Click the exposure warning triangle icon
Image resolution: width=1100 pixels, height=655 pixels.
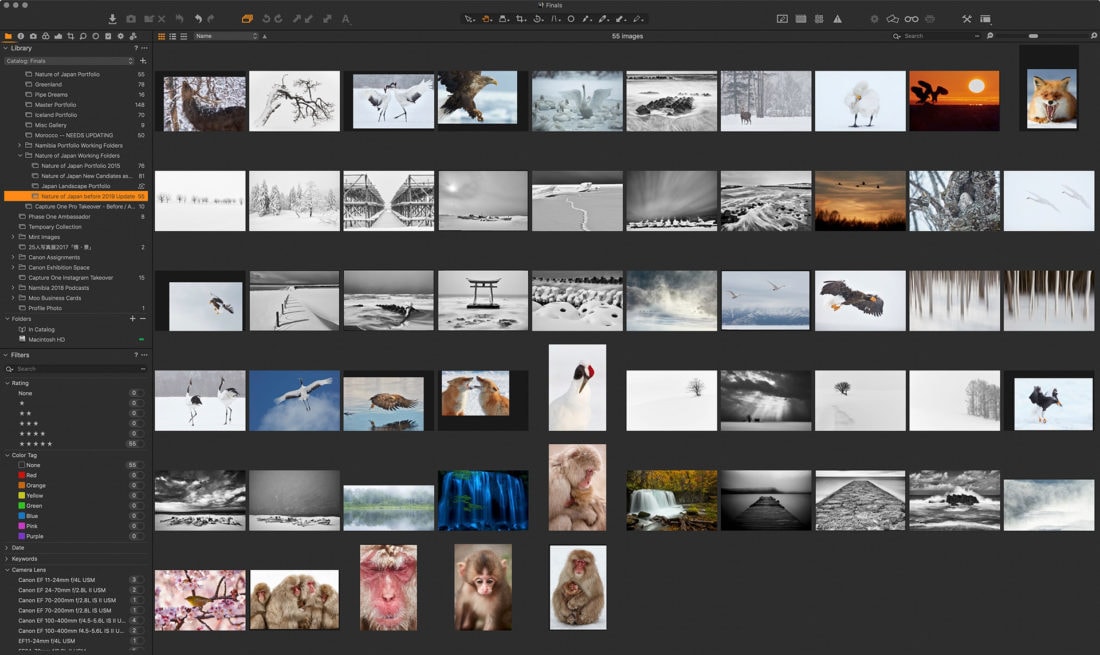[x=837, y=19]
